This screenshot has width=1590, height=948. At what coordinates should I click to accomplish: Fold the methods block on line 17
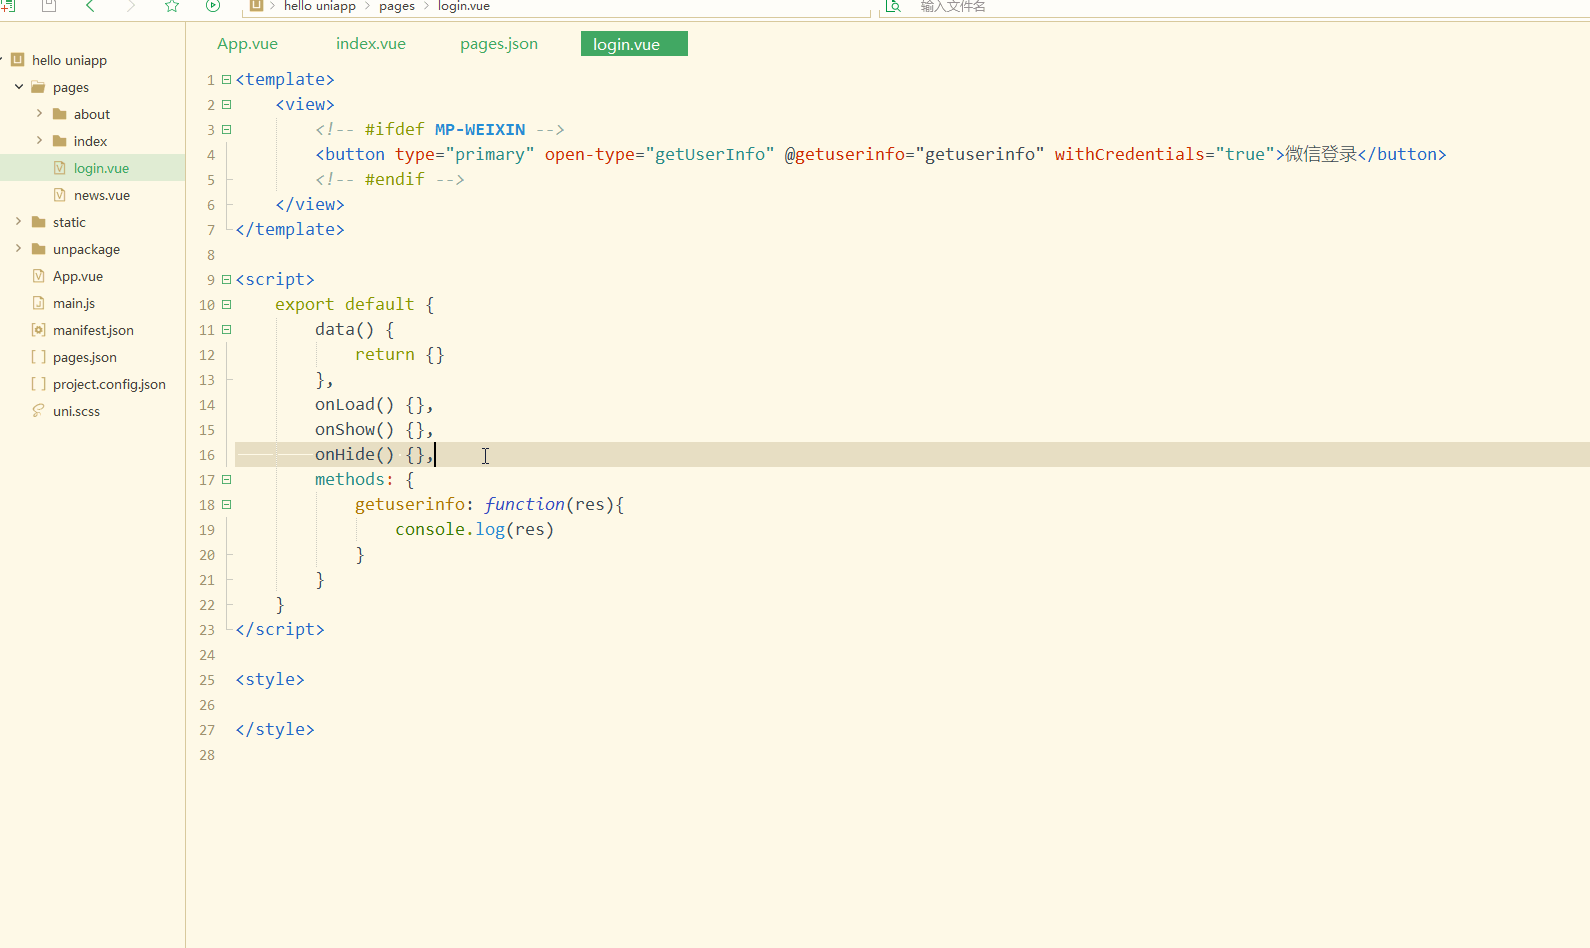pos(226,479)
